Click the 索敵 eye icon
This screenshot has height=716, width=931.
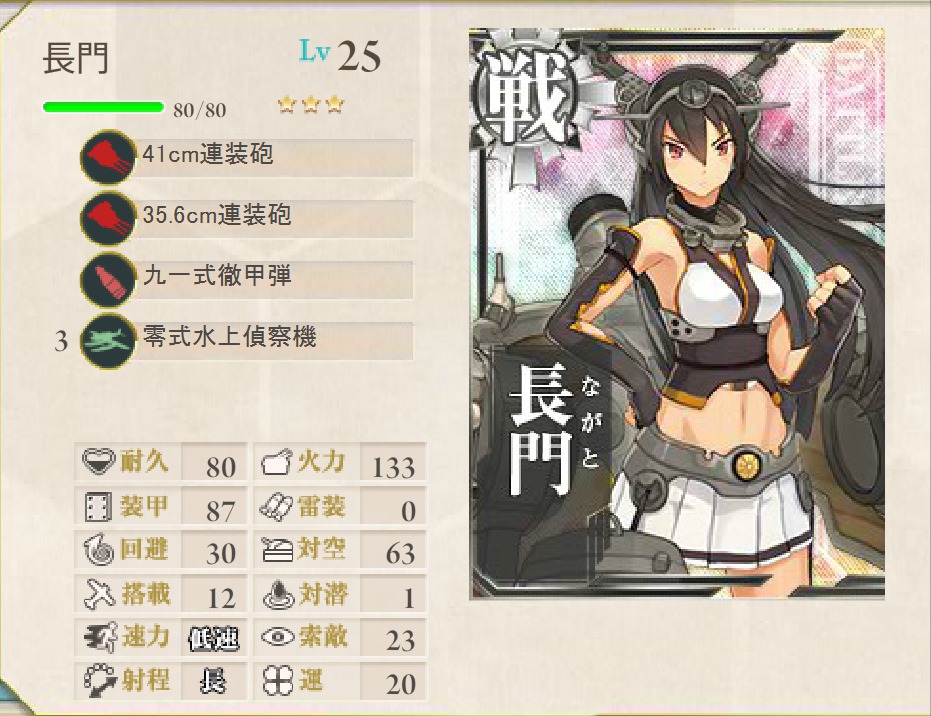[277, 637]
